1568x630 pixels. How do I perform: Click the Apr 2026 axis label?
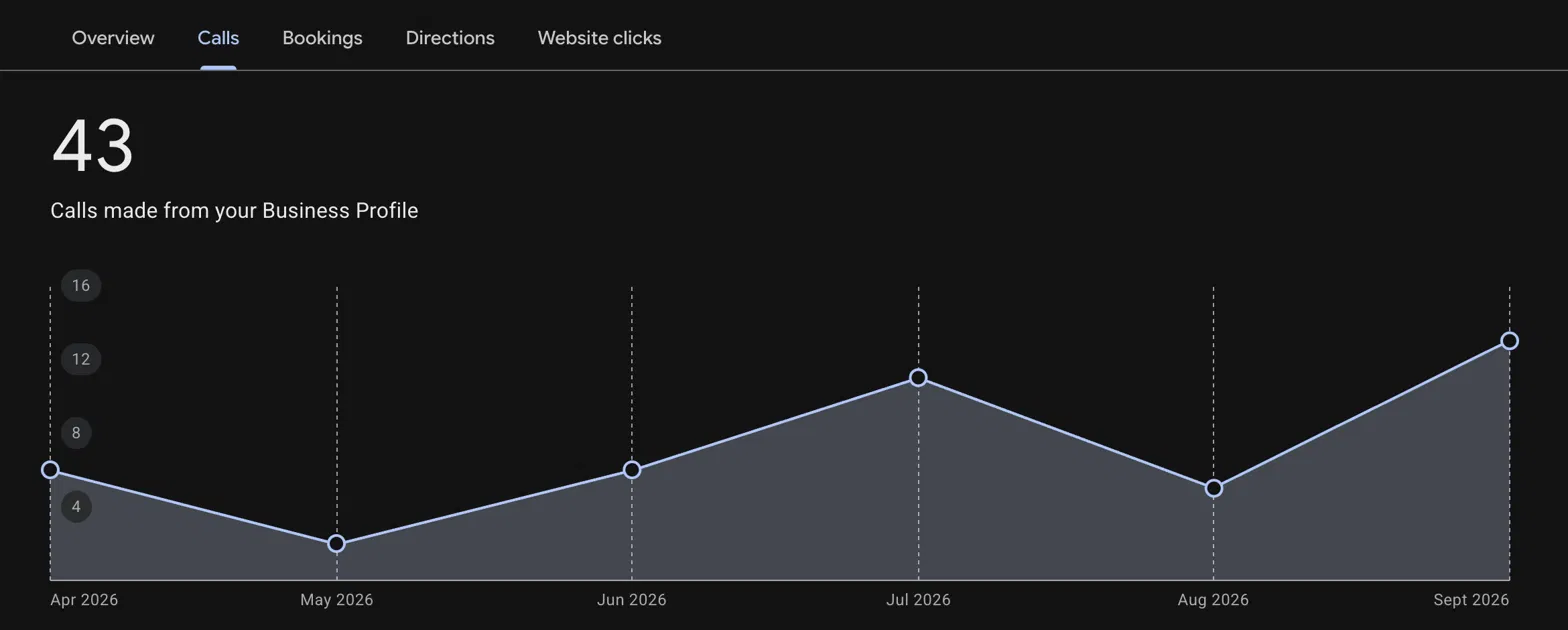tap(84, 600)
